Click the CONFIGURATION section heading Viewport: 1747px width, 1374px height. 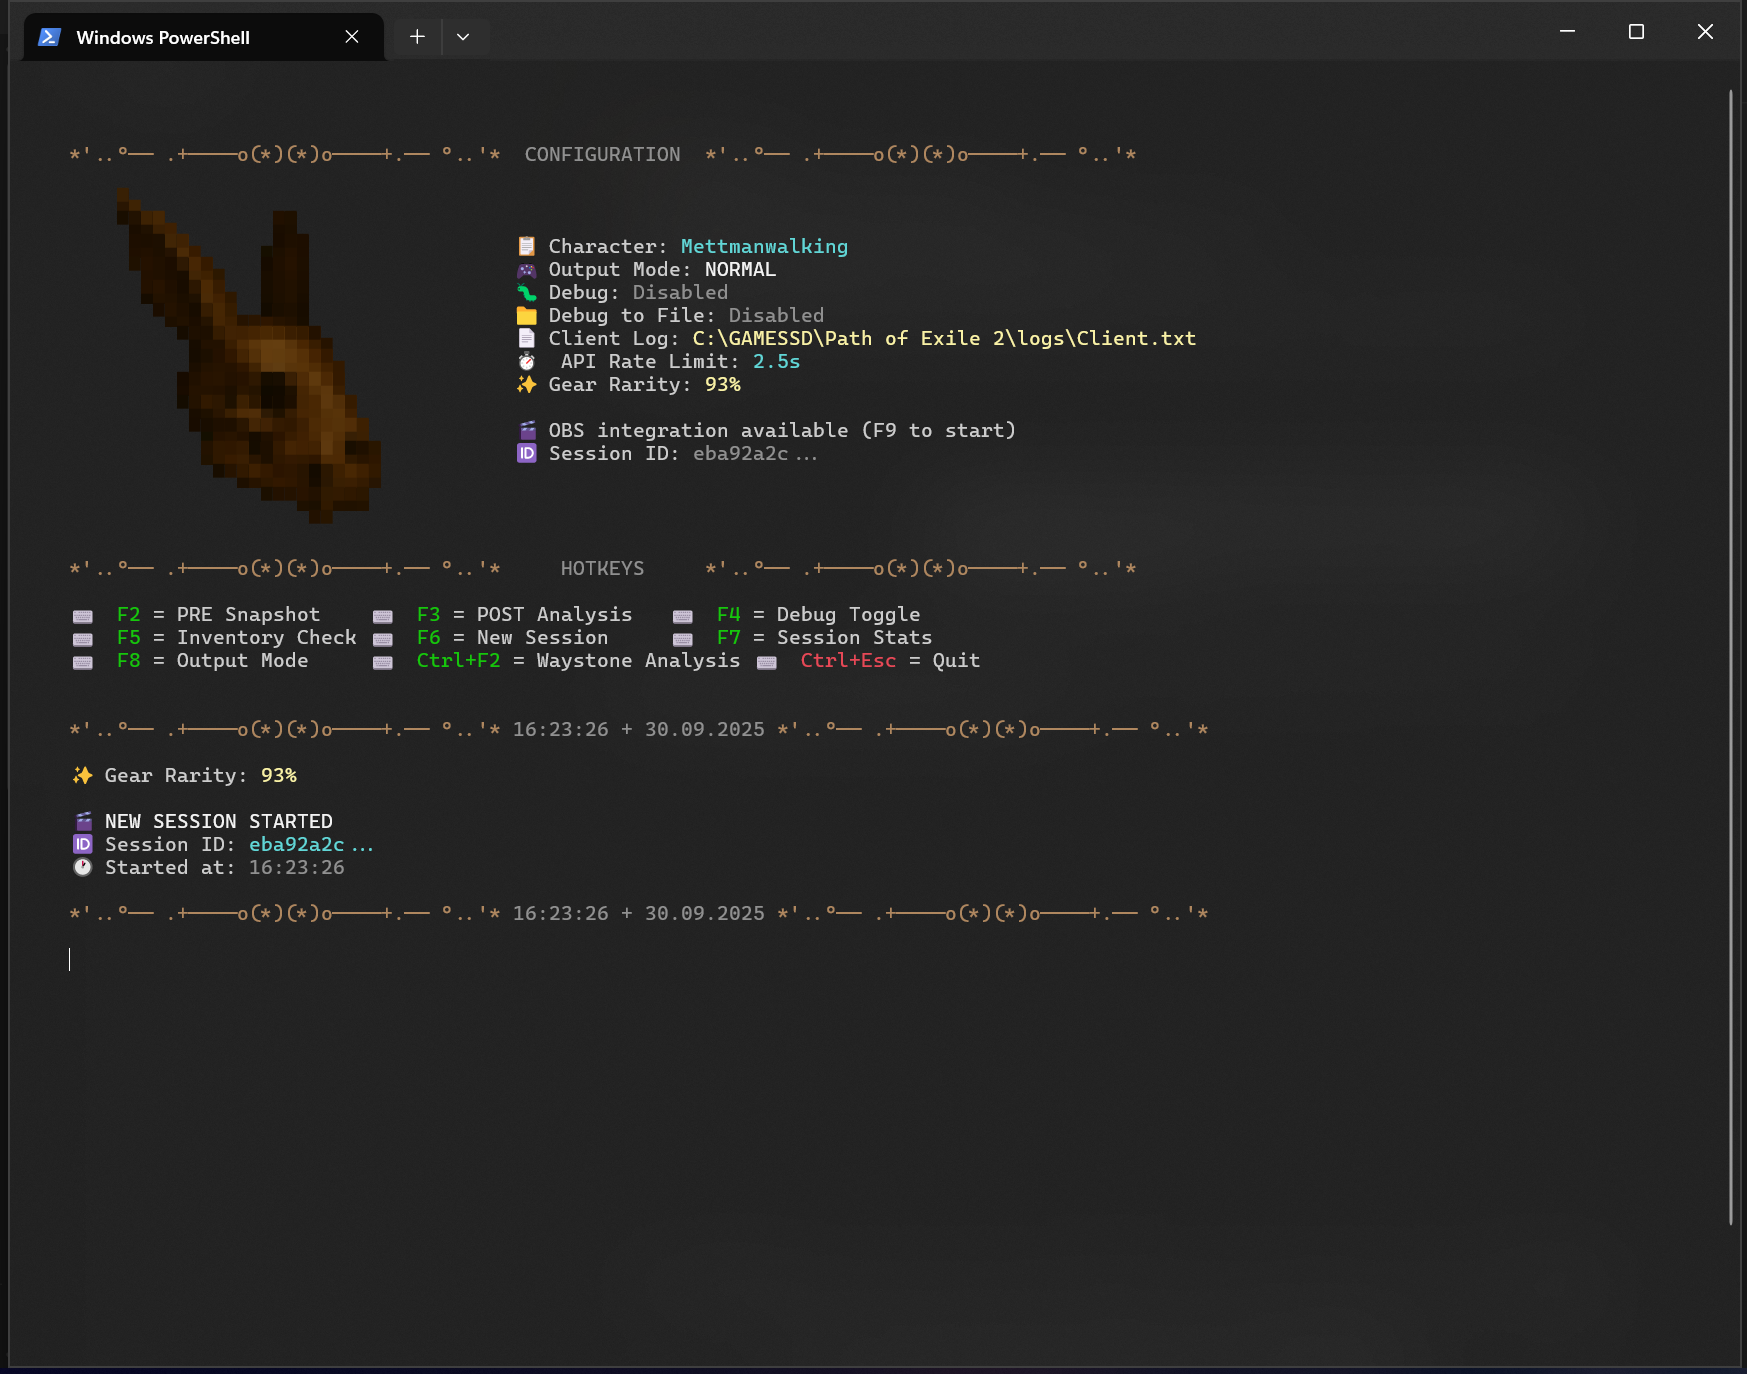[x=602, y=154]
